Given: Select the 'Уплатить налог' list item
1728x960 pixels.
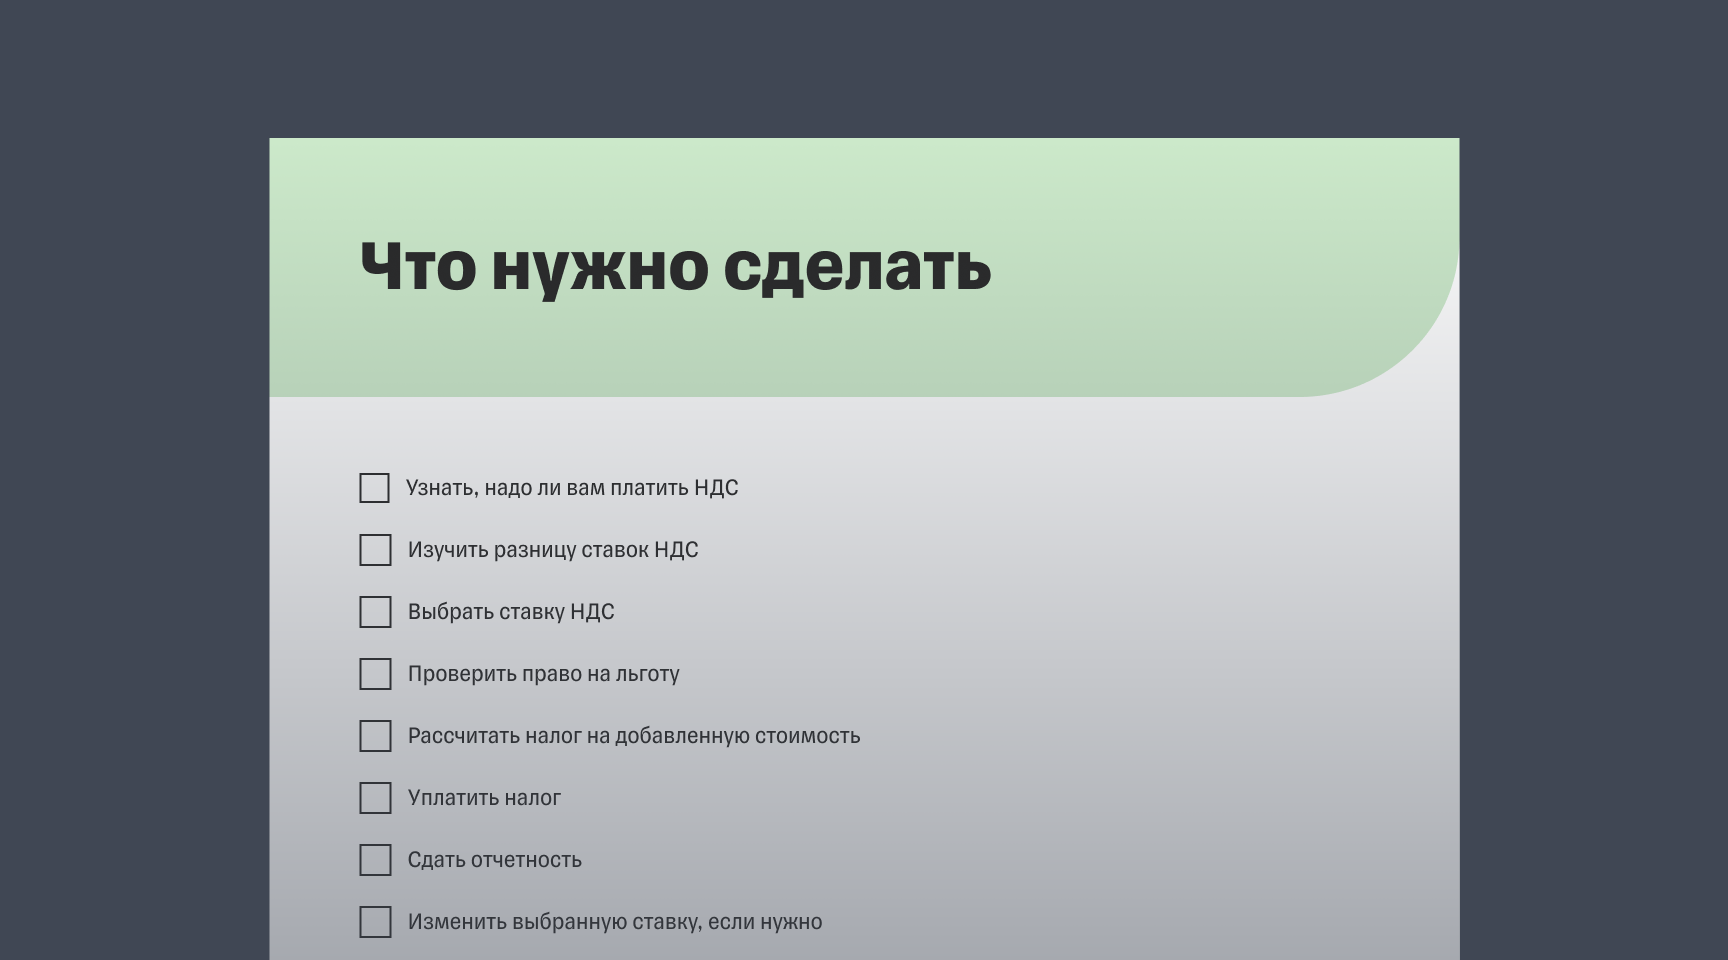Looking at the screenshot, I should 484,798.
